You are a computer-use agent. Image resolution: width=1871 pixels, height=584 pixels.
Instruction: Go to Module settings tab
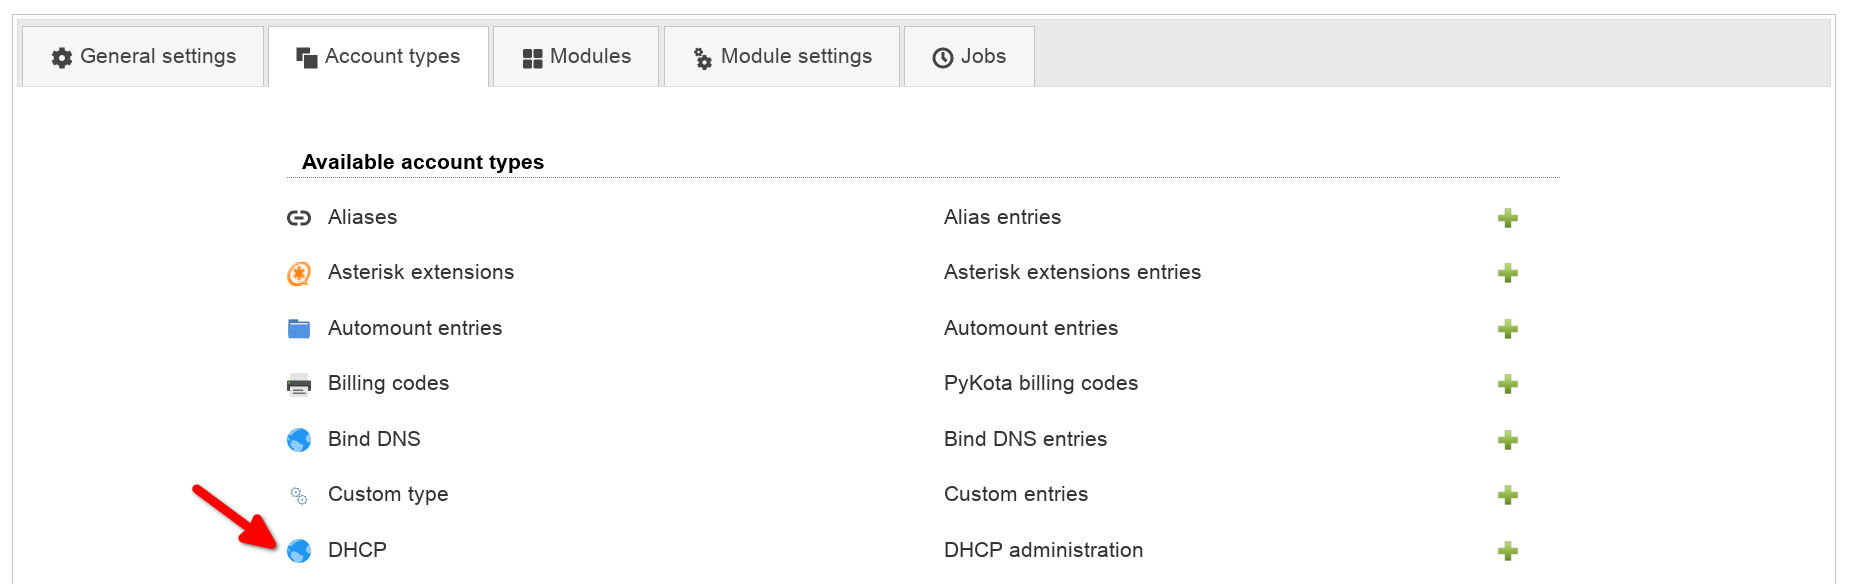click(782, 57)
